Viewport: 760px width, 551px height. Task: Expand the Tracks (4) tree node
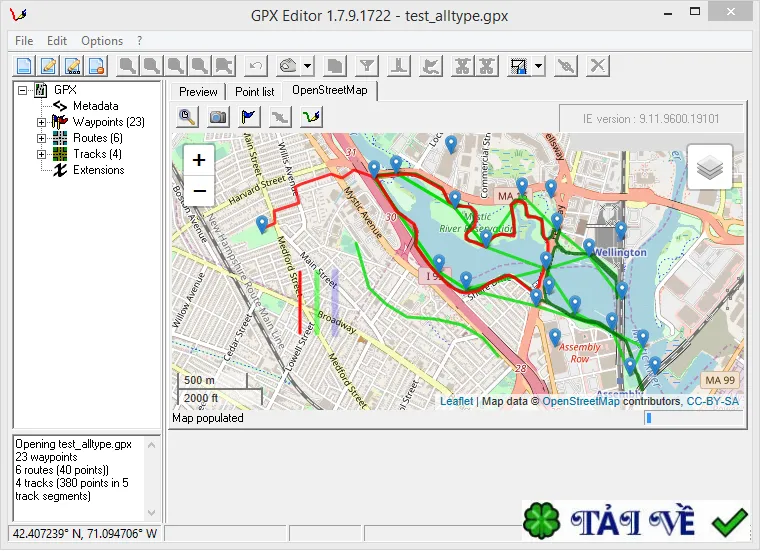42,154
